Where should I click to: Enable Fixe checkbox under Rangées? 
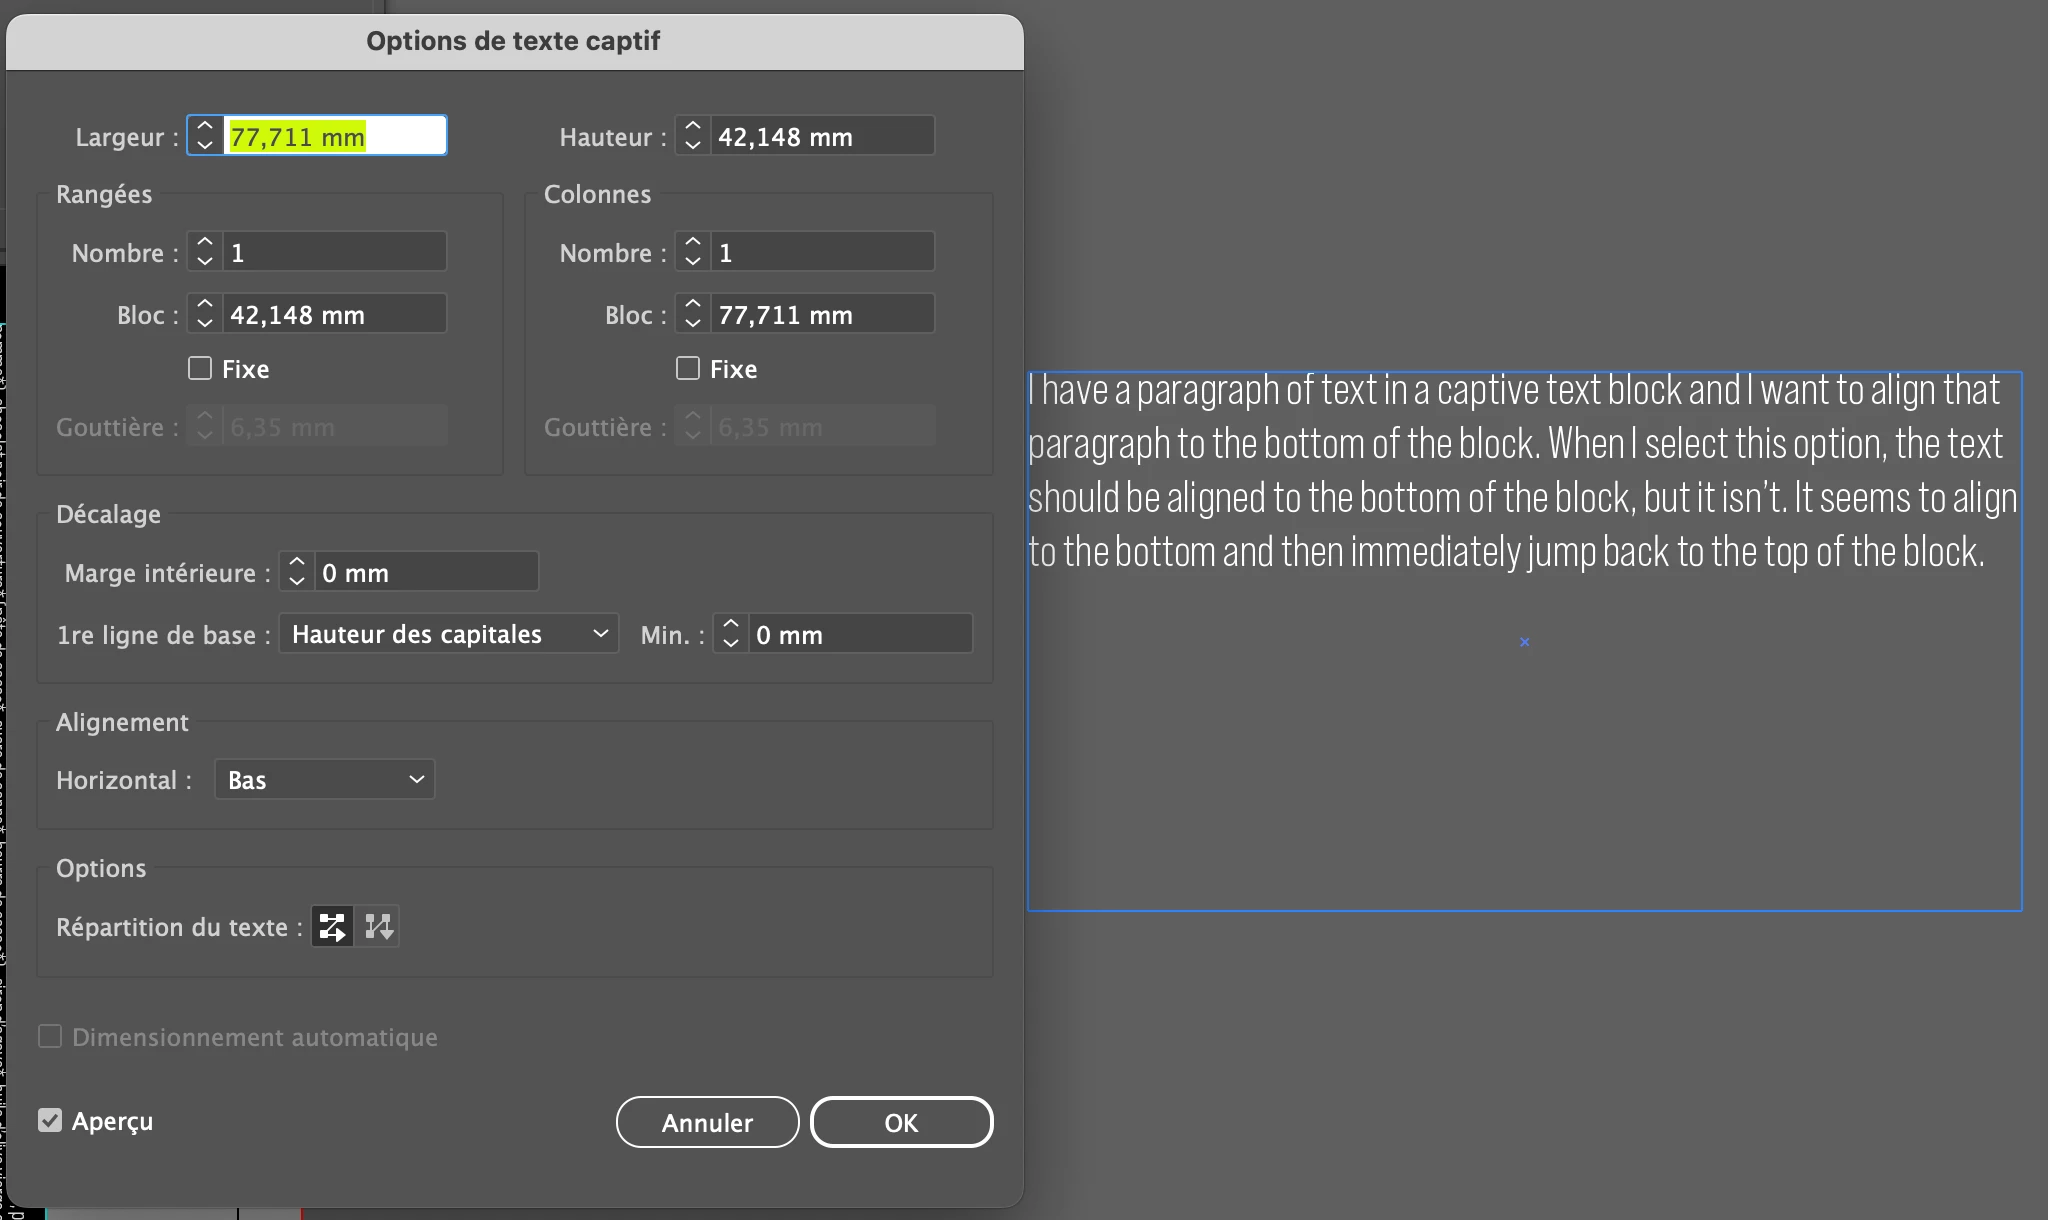click(200, 368)
